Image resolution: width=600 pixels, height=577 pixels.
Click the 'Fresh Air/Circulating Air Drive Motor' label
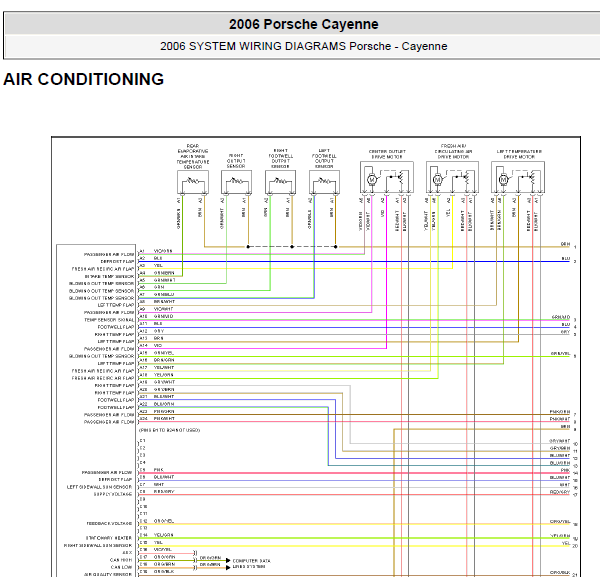click(453, 152)
